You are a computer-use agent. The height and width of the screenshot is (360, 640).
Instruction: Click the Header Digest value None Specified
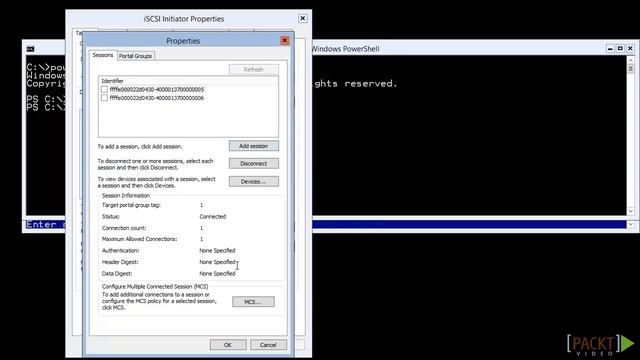(217, 262)
